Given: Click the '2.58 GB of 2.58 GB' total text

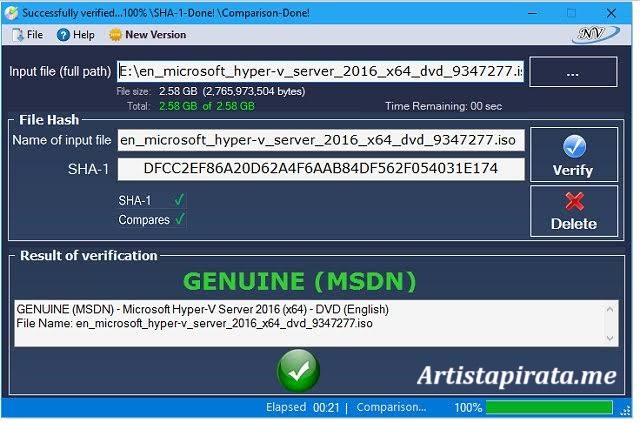Looking at the screenshot, I should (207, 106).
